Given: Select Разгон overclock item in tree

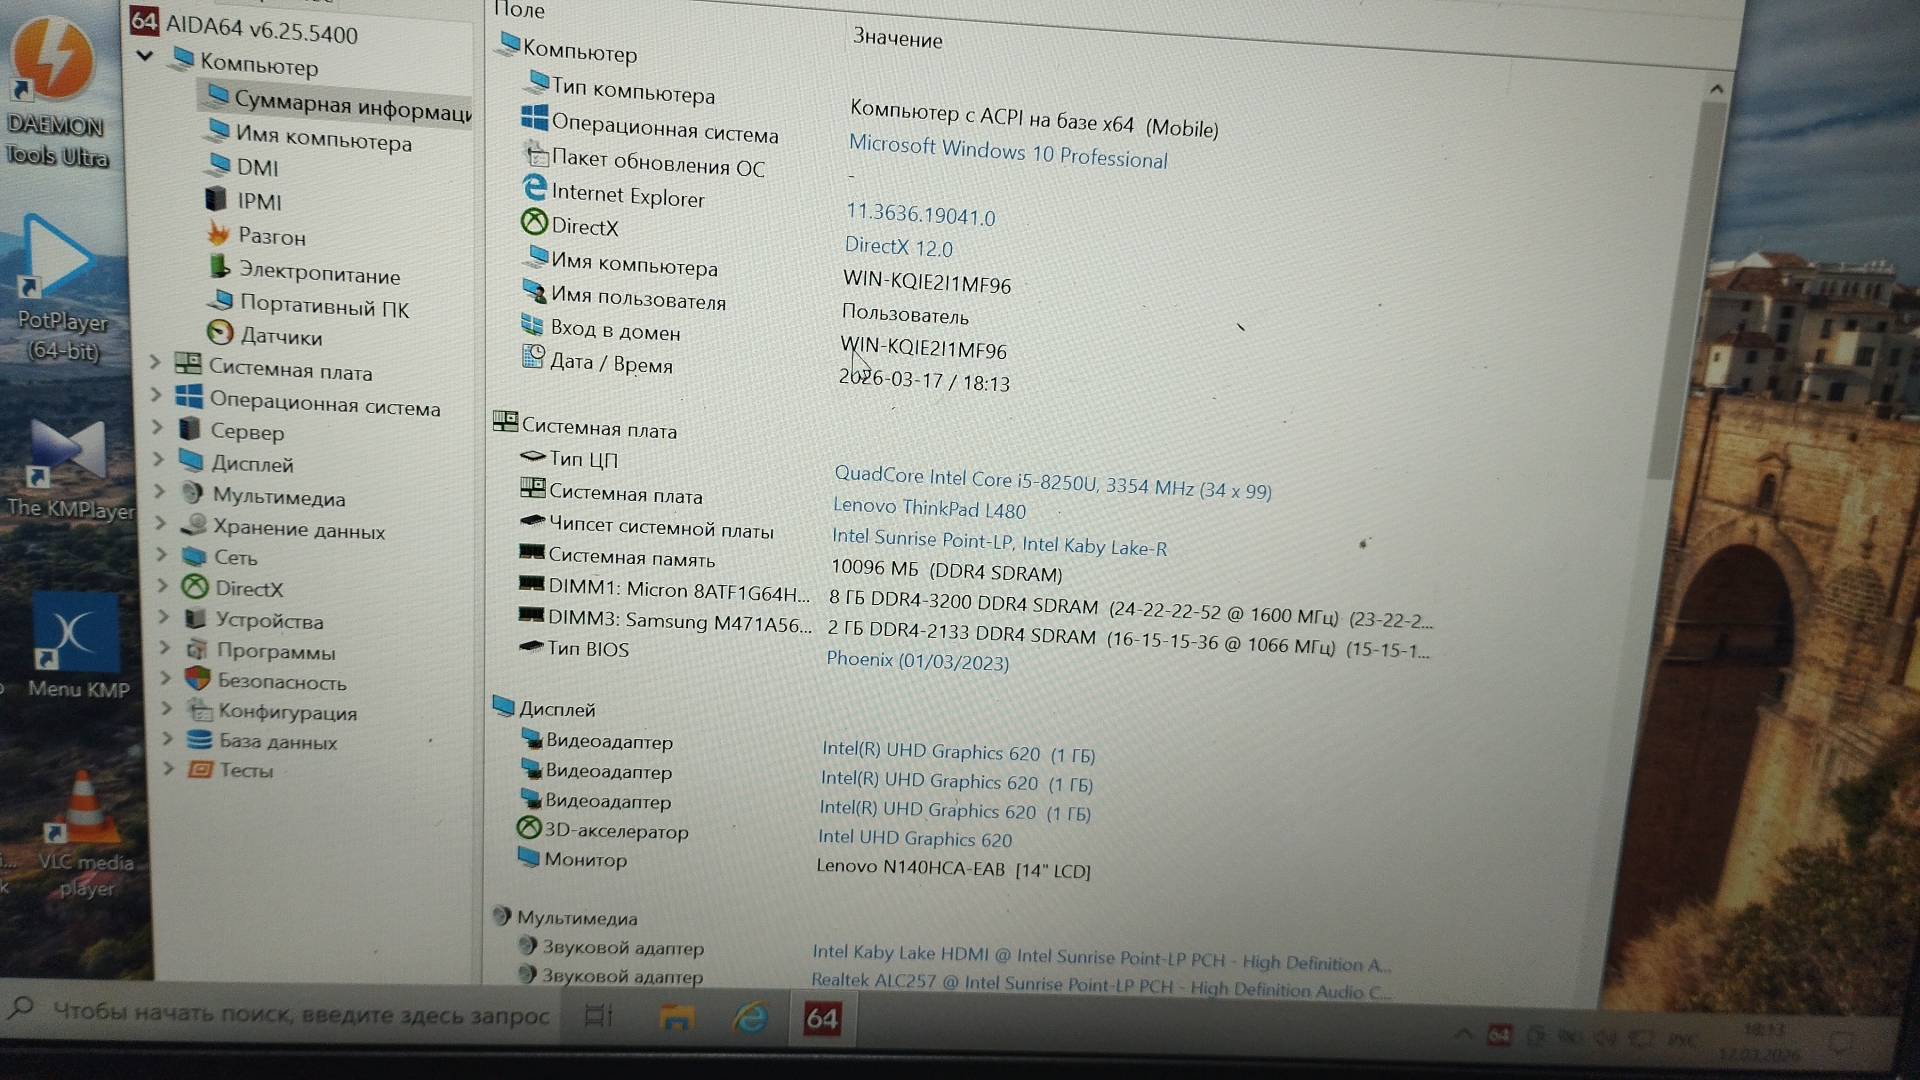Looking at the screenshot, I should [x=271, y=237].
